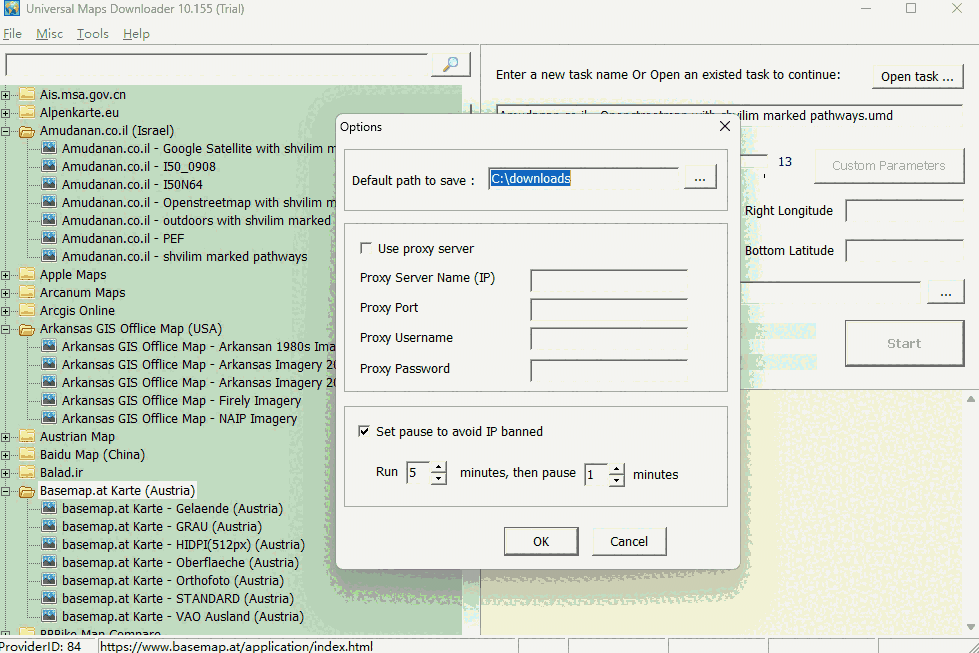
Task: Click the folder icon of Arkansas GIS Office Map
Action: click(x=27, y=328)
